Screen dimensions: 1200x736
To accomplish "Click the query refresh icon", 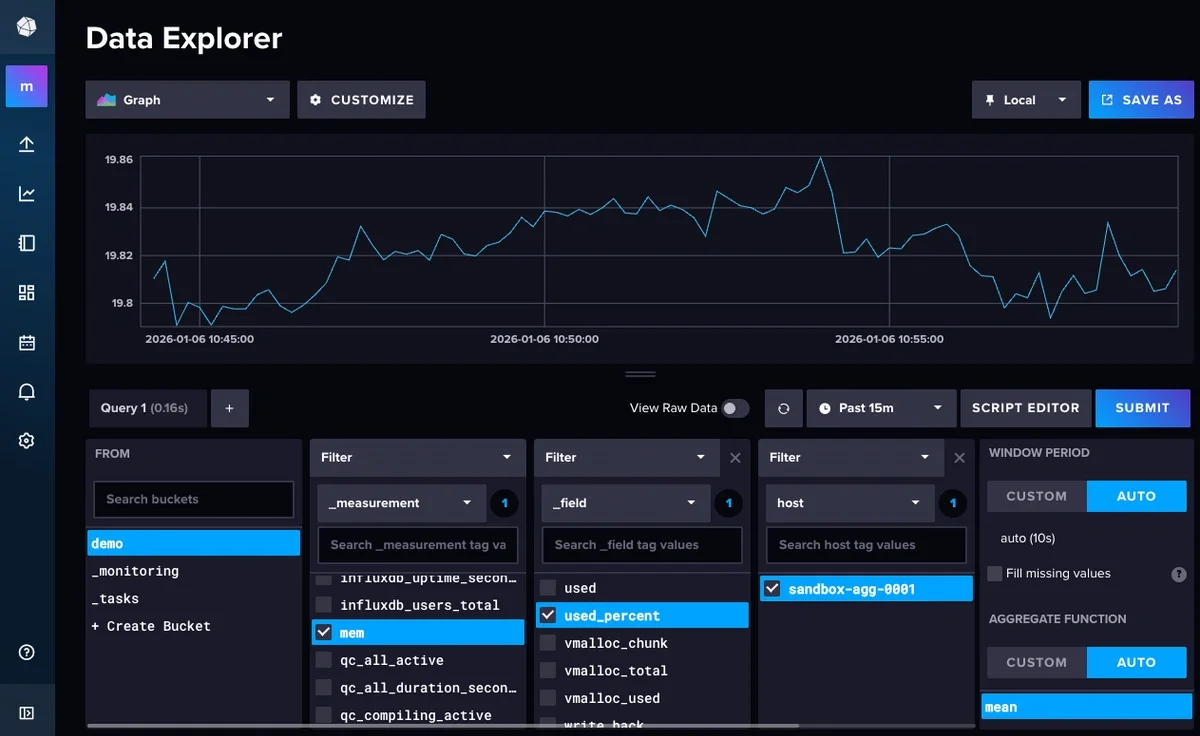I will pos(783,408).
